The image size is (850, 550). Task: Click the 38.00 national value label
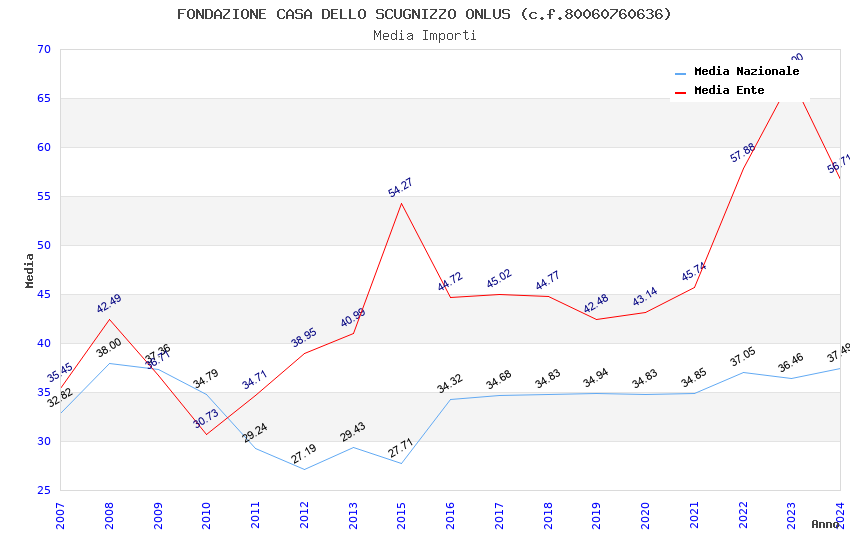(x=109, y=348)
